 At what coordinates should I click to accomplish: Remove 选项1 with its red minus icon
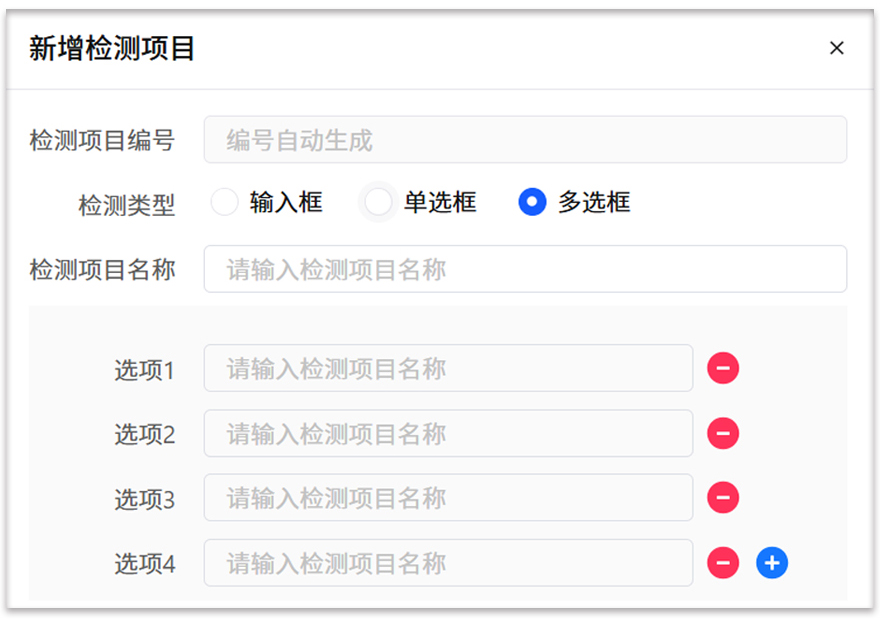[723, 369]
